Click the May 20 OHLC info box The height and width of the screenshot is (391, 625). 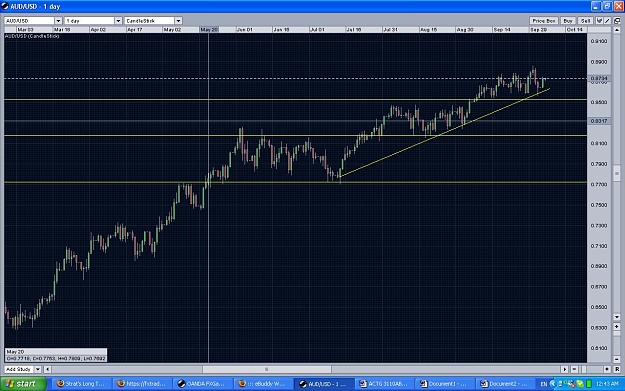point(56,355)
